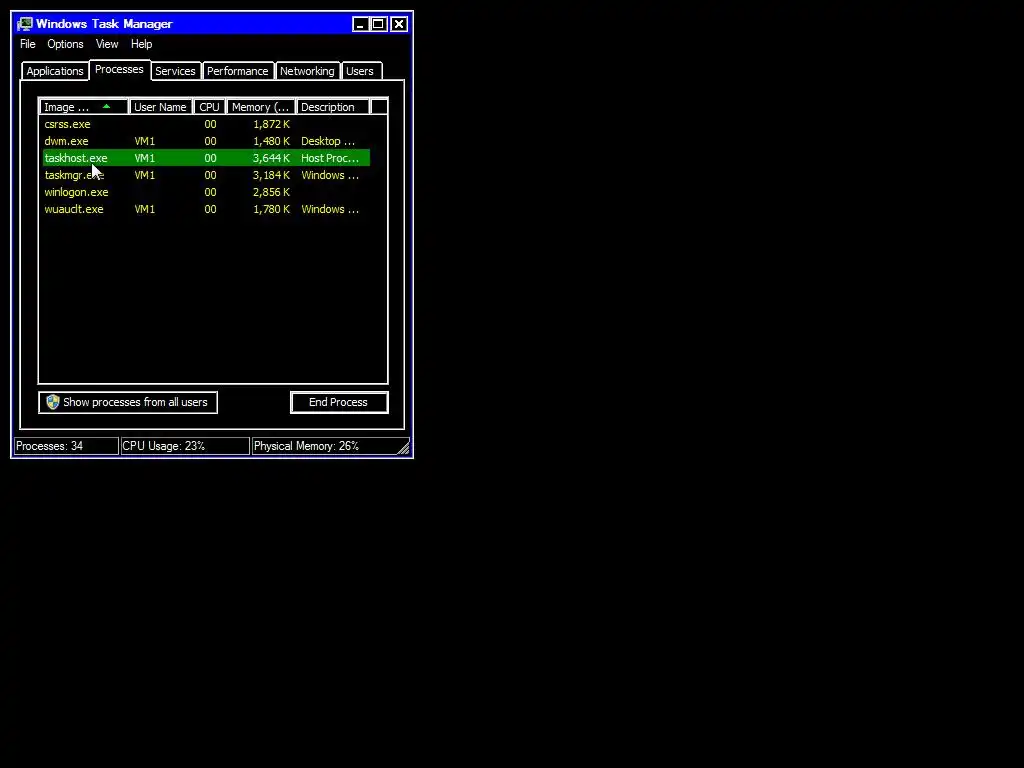Image resolution: width=1024 pixels, height=768 pixels.
Task: Click the 1,480 K memory value
Action: 272,141
